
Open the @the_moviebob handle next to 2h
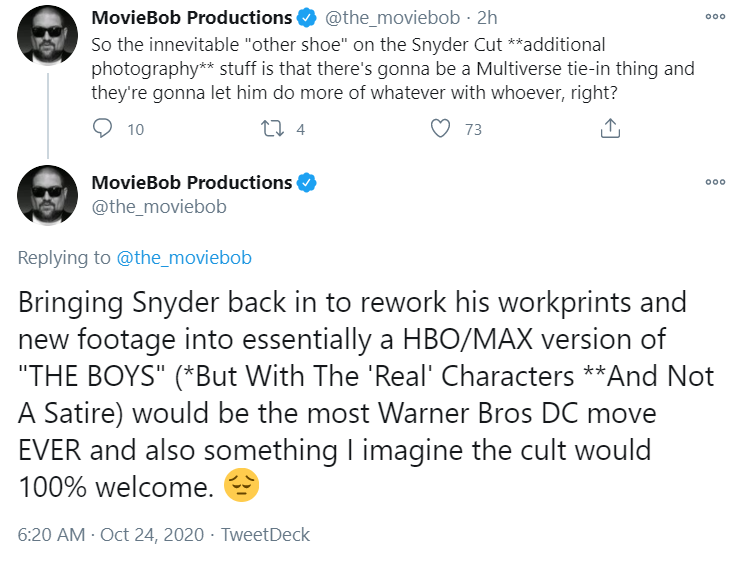392,18
